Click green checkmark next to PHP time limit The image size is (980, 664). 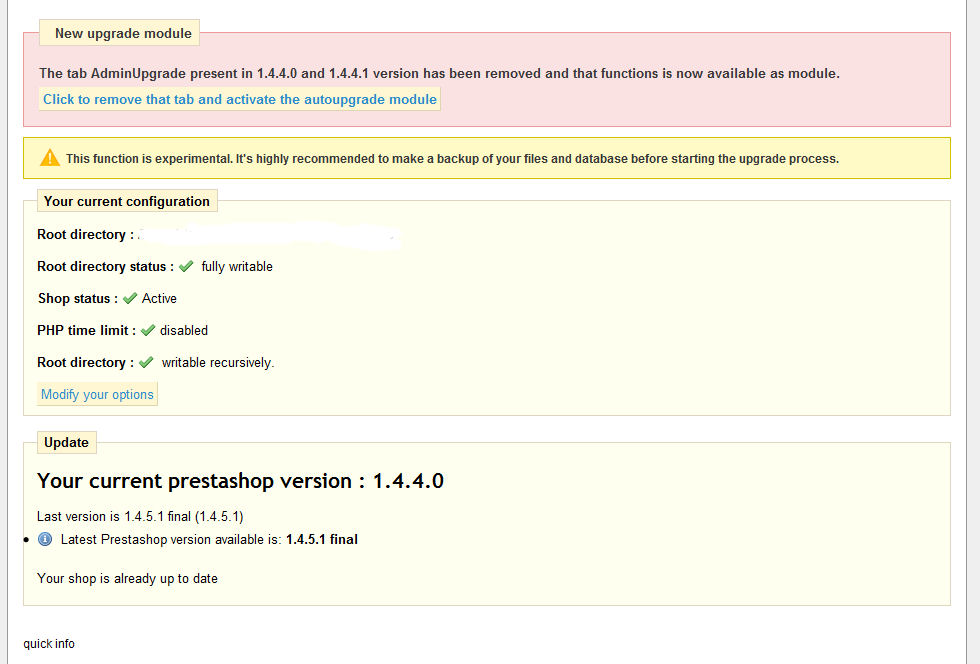tap(148, 330)
